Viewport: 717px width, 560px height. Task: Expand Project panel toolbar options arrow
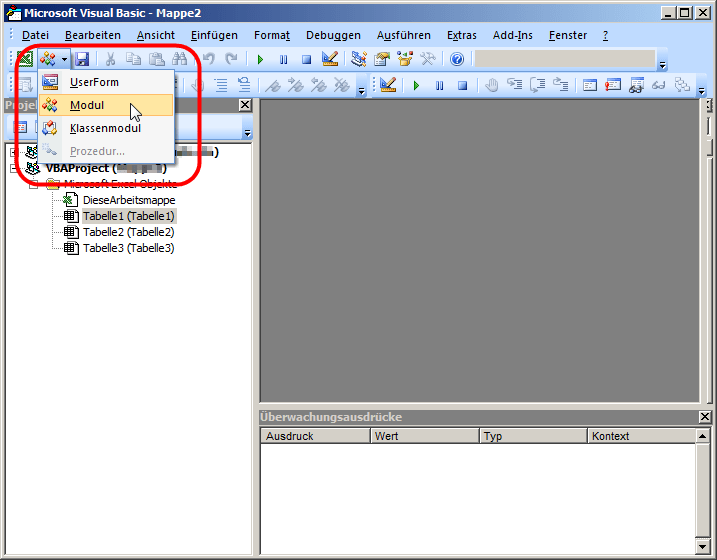click(247, 133)
